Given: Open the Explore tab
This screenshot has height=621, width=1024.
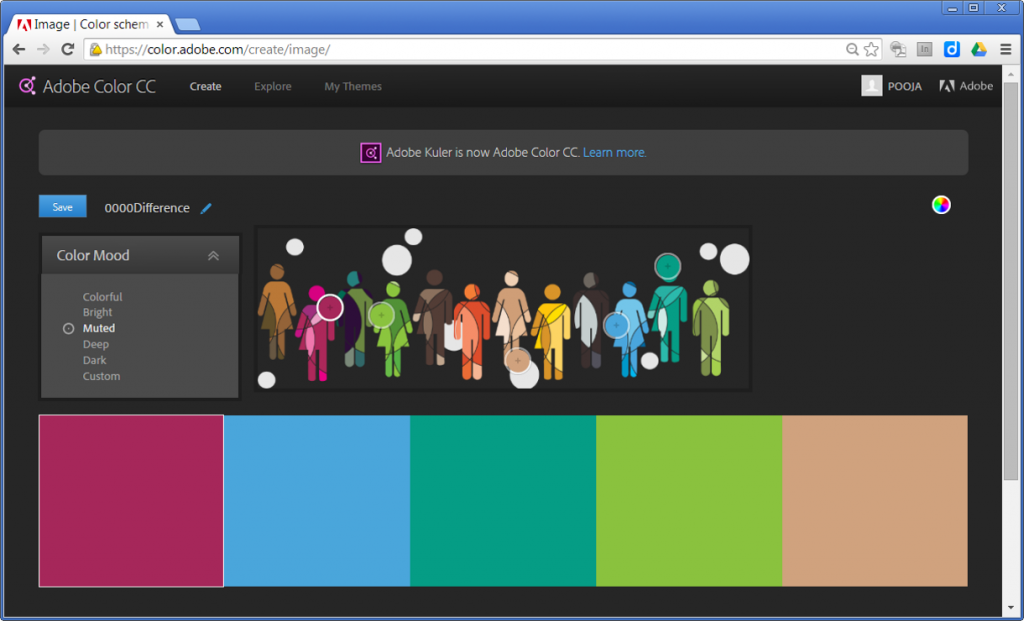Looking at the screenshot, I should point(273,87).
